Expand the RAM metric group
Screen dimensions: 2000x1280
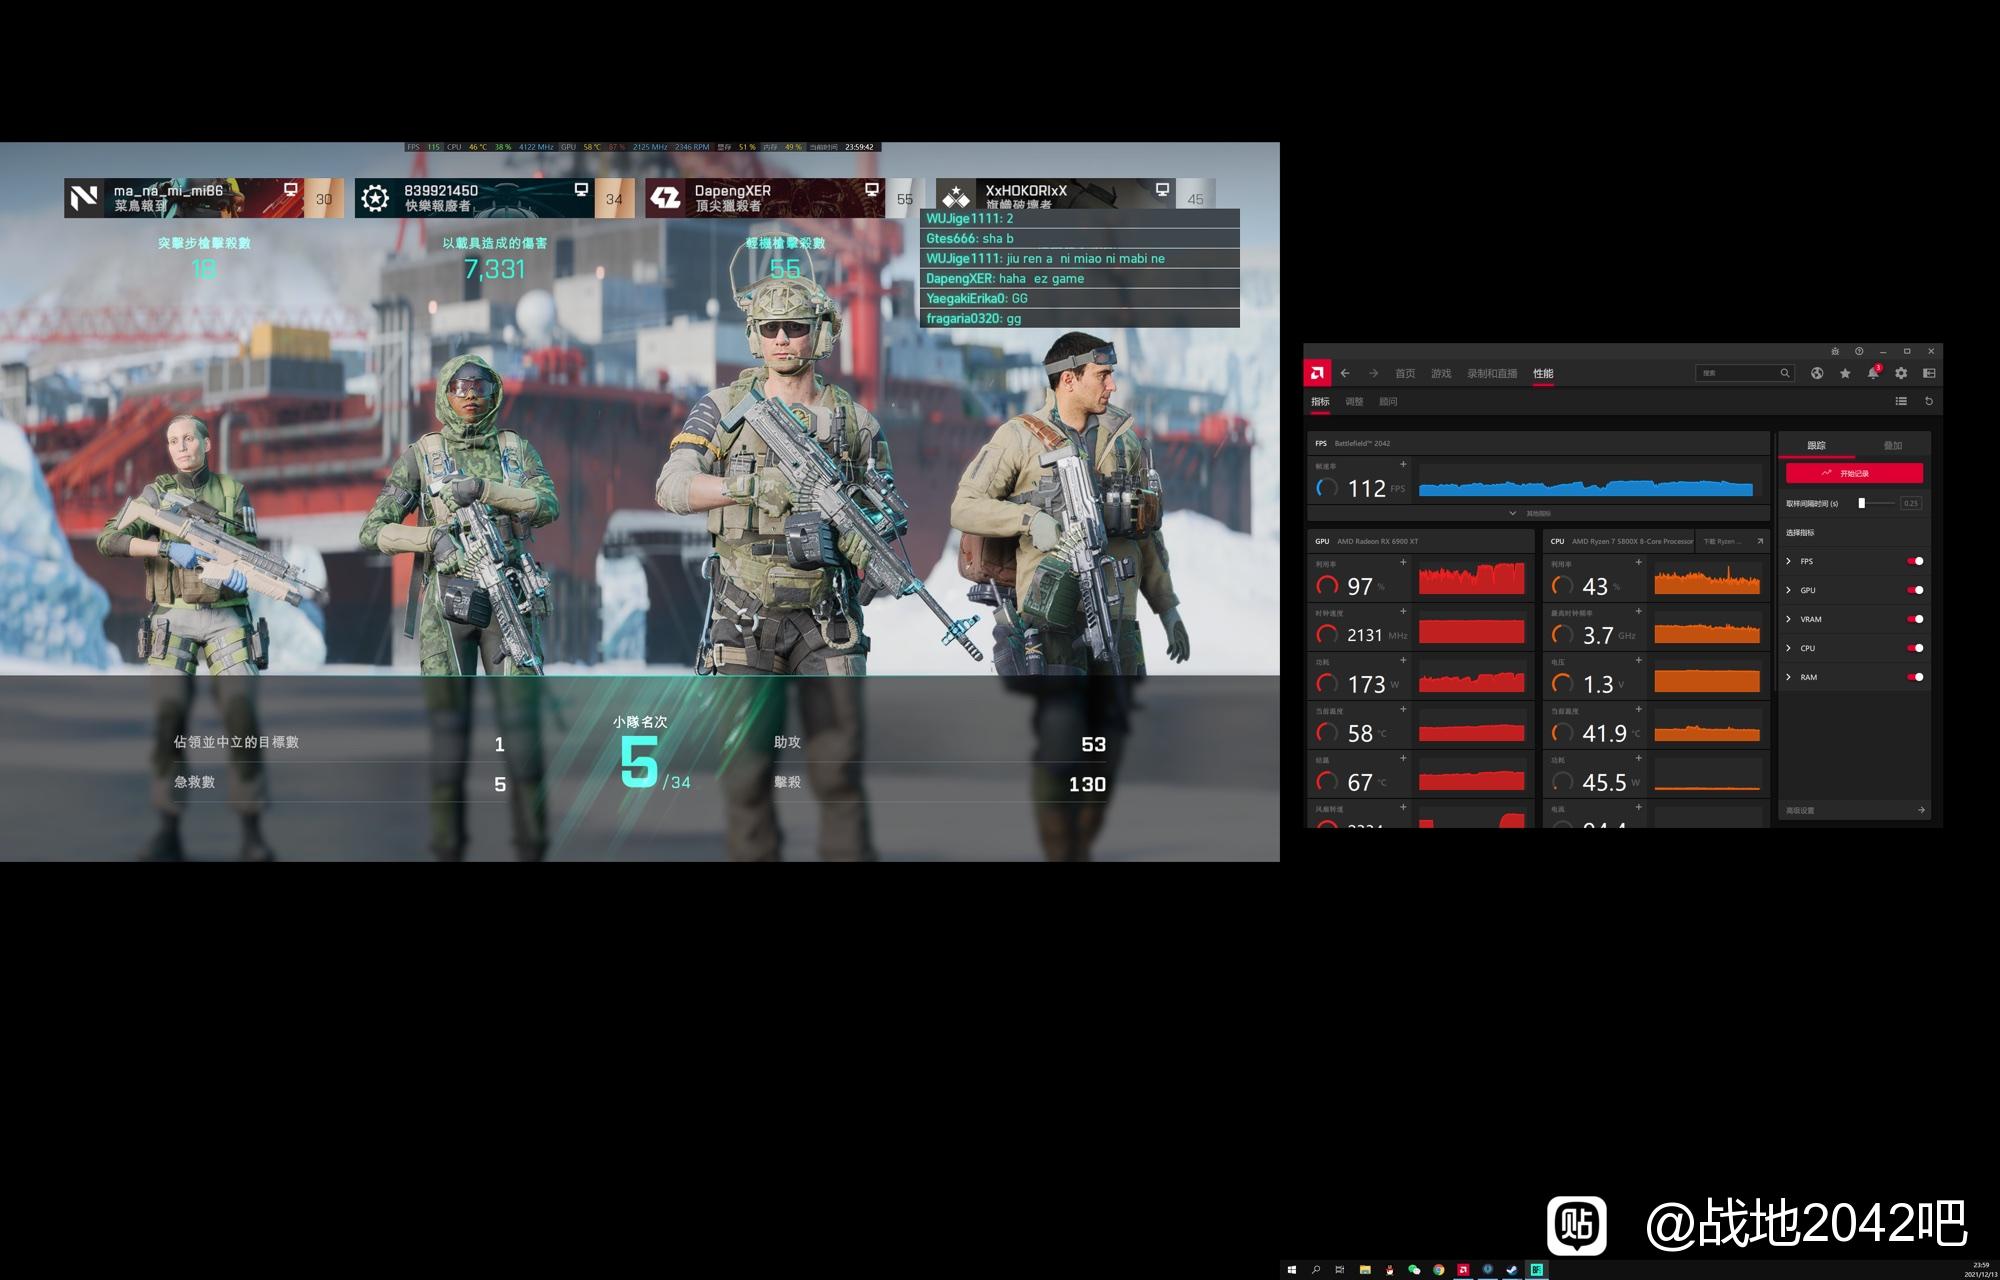tap(1789, 677)
